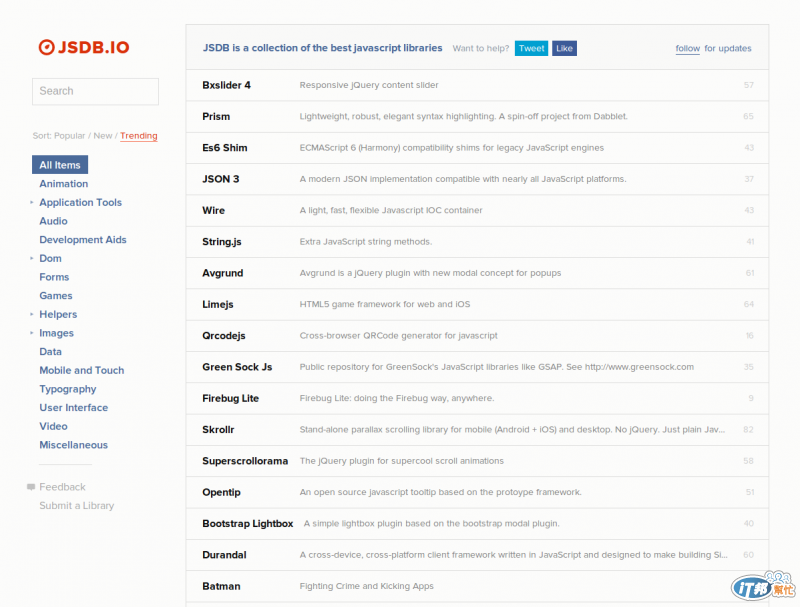This screenshot has width=800, height=607.
Task: Expand the Images category arrow
Action: coord(32,333)
